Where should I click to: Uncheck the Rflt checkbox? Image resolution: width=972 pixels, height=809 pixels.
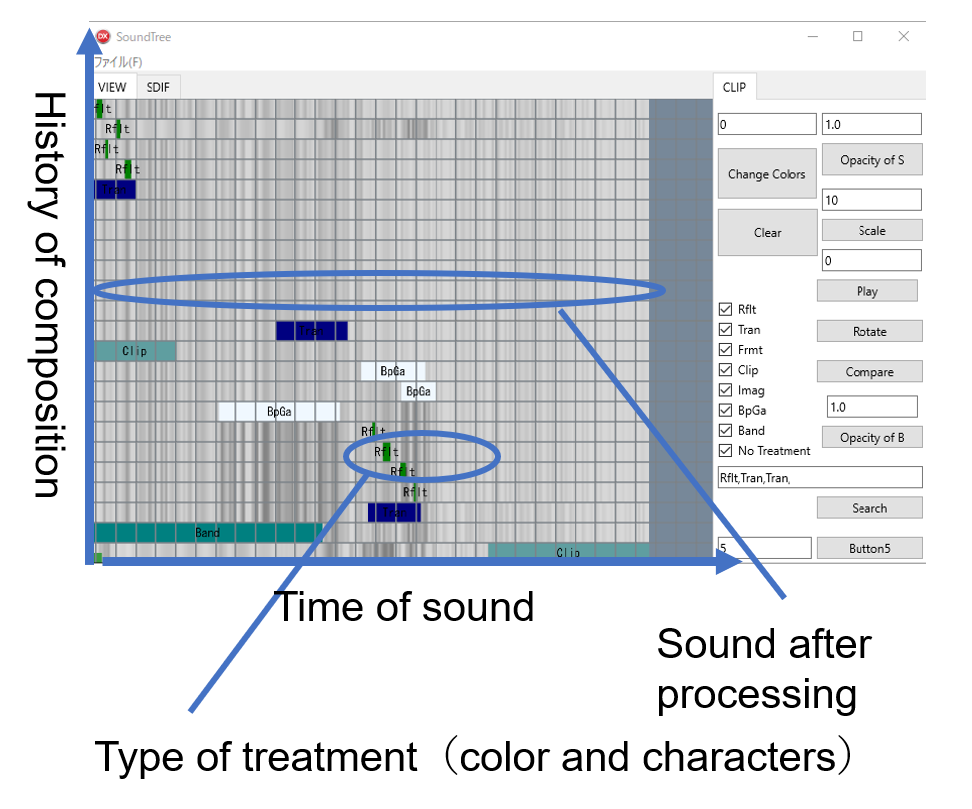click(726, 310)
